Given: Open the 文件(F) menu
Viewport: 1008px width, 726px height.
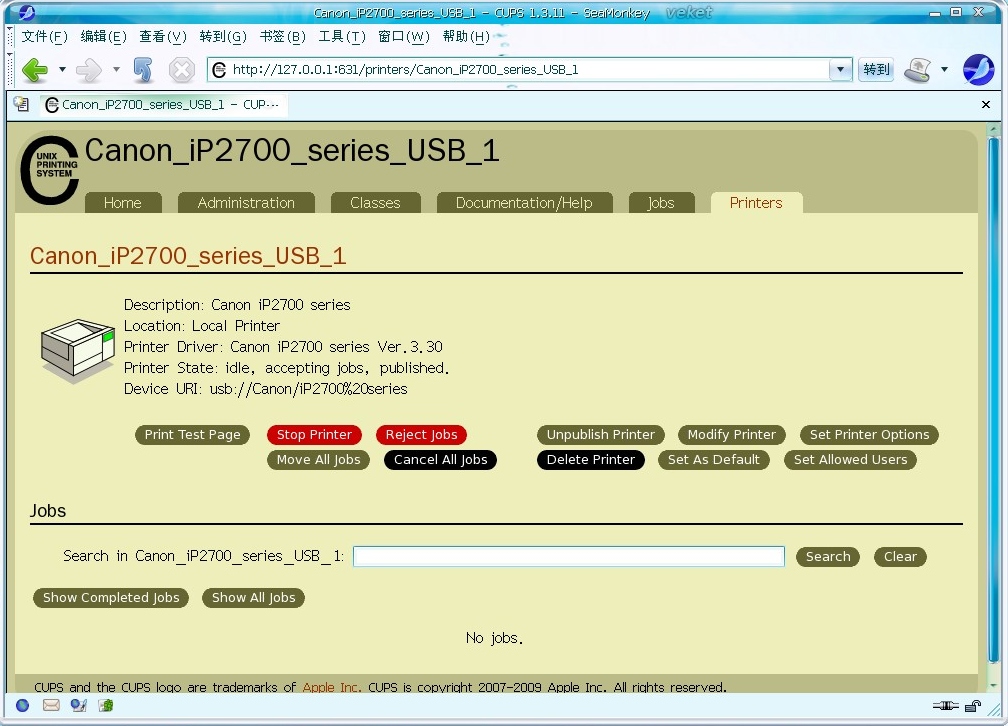Looking at the screenshot, I should [x=44, y=37].
